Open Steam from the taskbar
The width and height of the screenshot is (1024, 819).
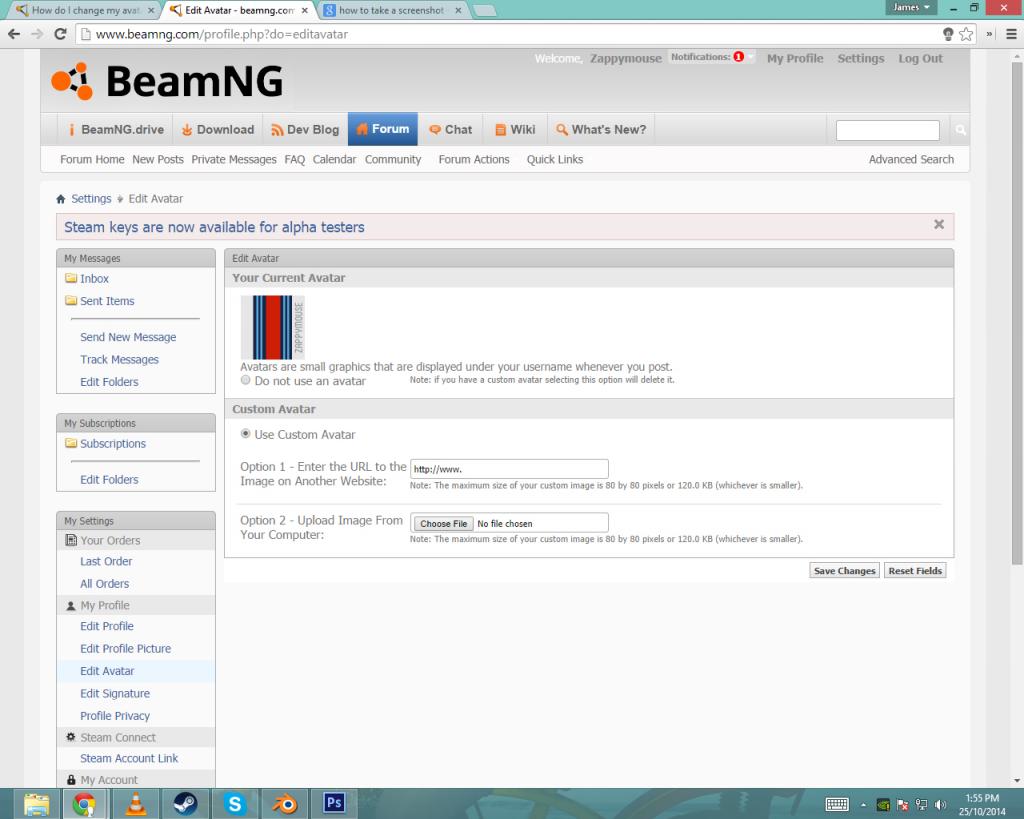[x=185, y=803]
